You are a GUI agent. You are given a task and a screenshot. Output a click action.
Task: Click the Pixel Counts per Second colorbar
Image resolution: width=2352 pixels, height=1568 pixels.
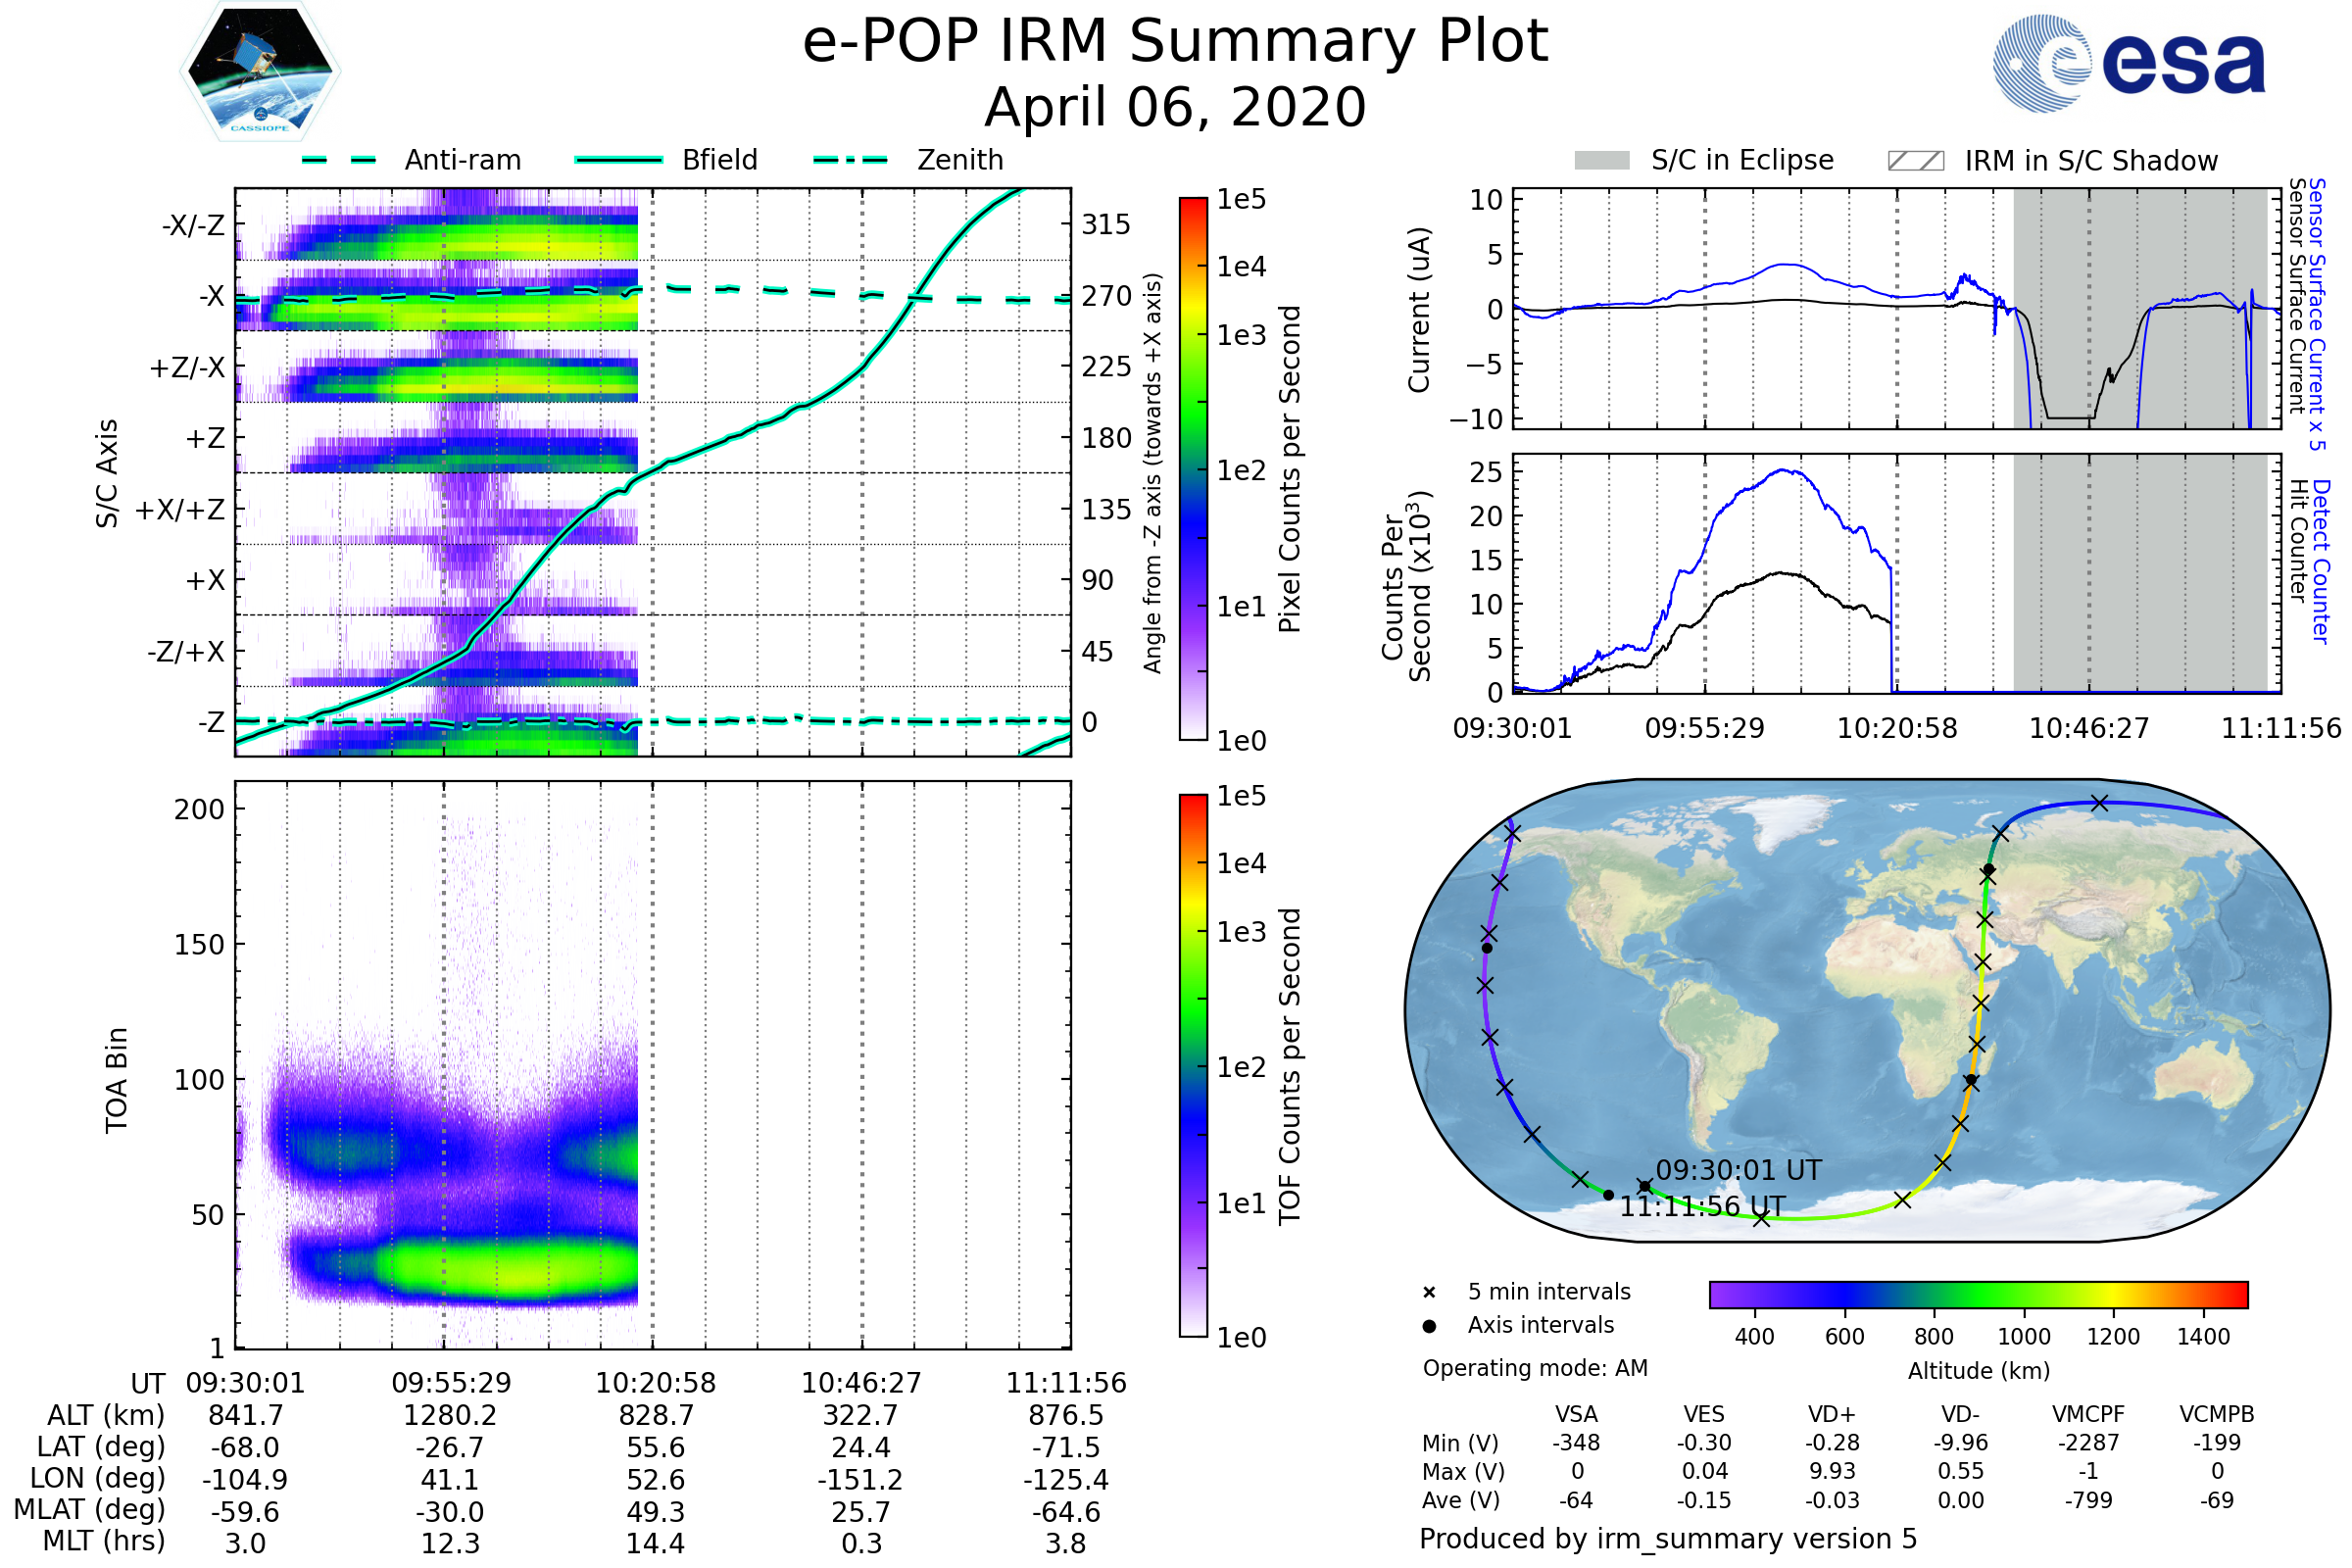pos(1193,469)
